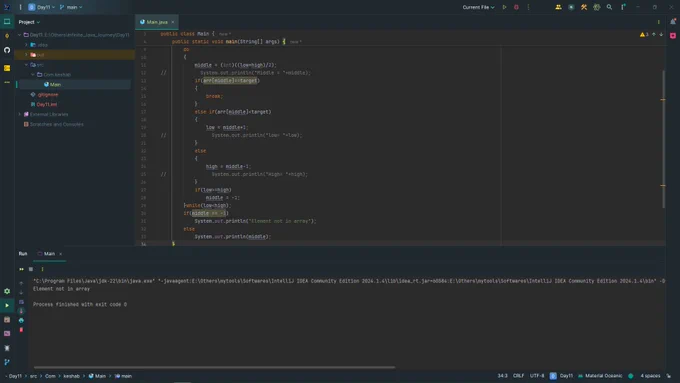Start debugging with the red bug icon
The height and width of the screenshot is (383, 680).
coord(516,7)
